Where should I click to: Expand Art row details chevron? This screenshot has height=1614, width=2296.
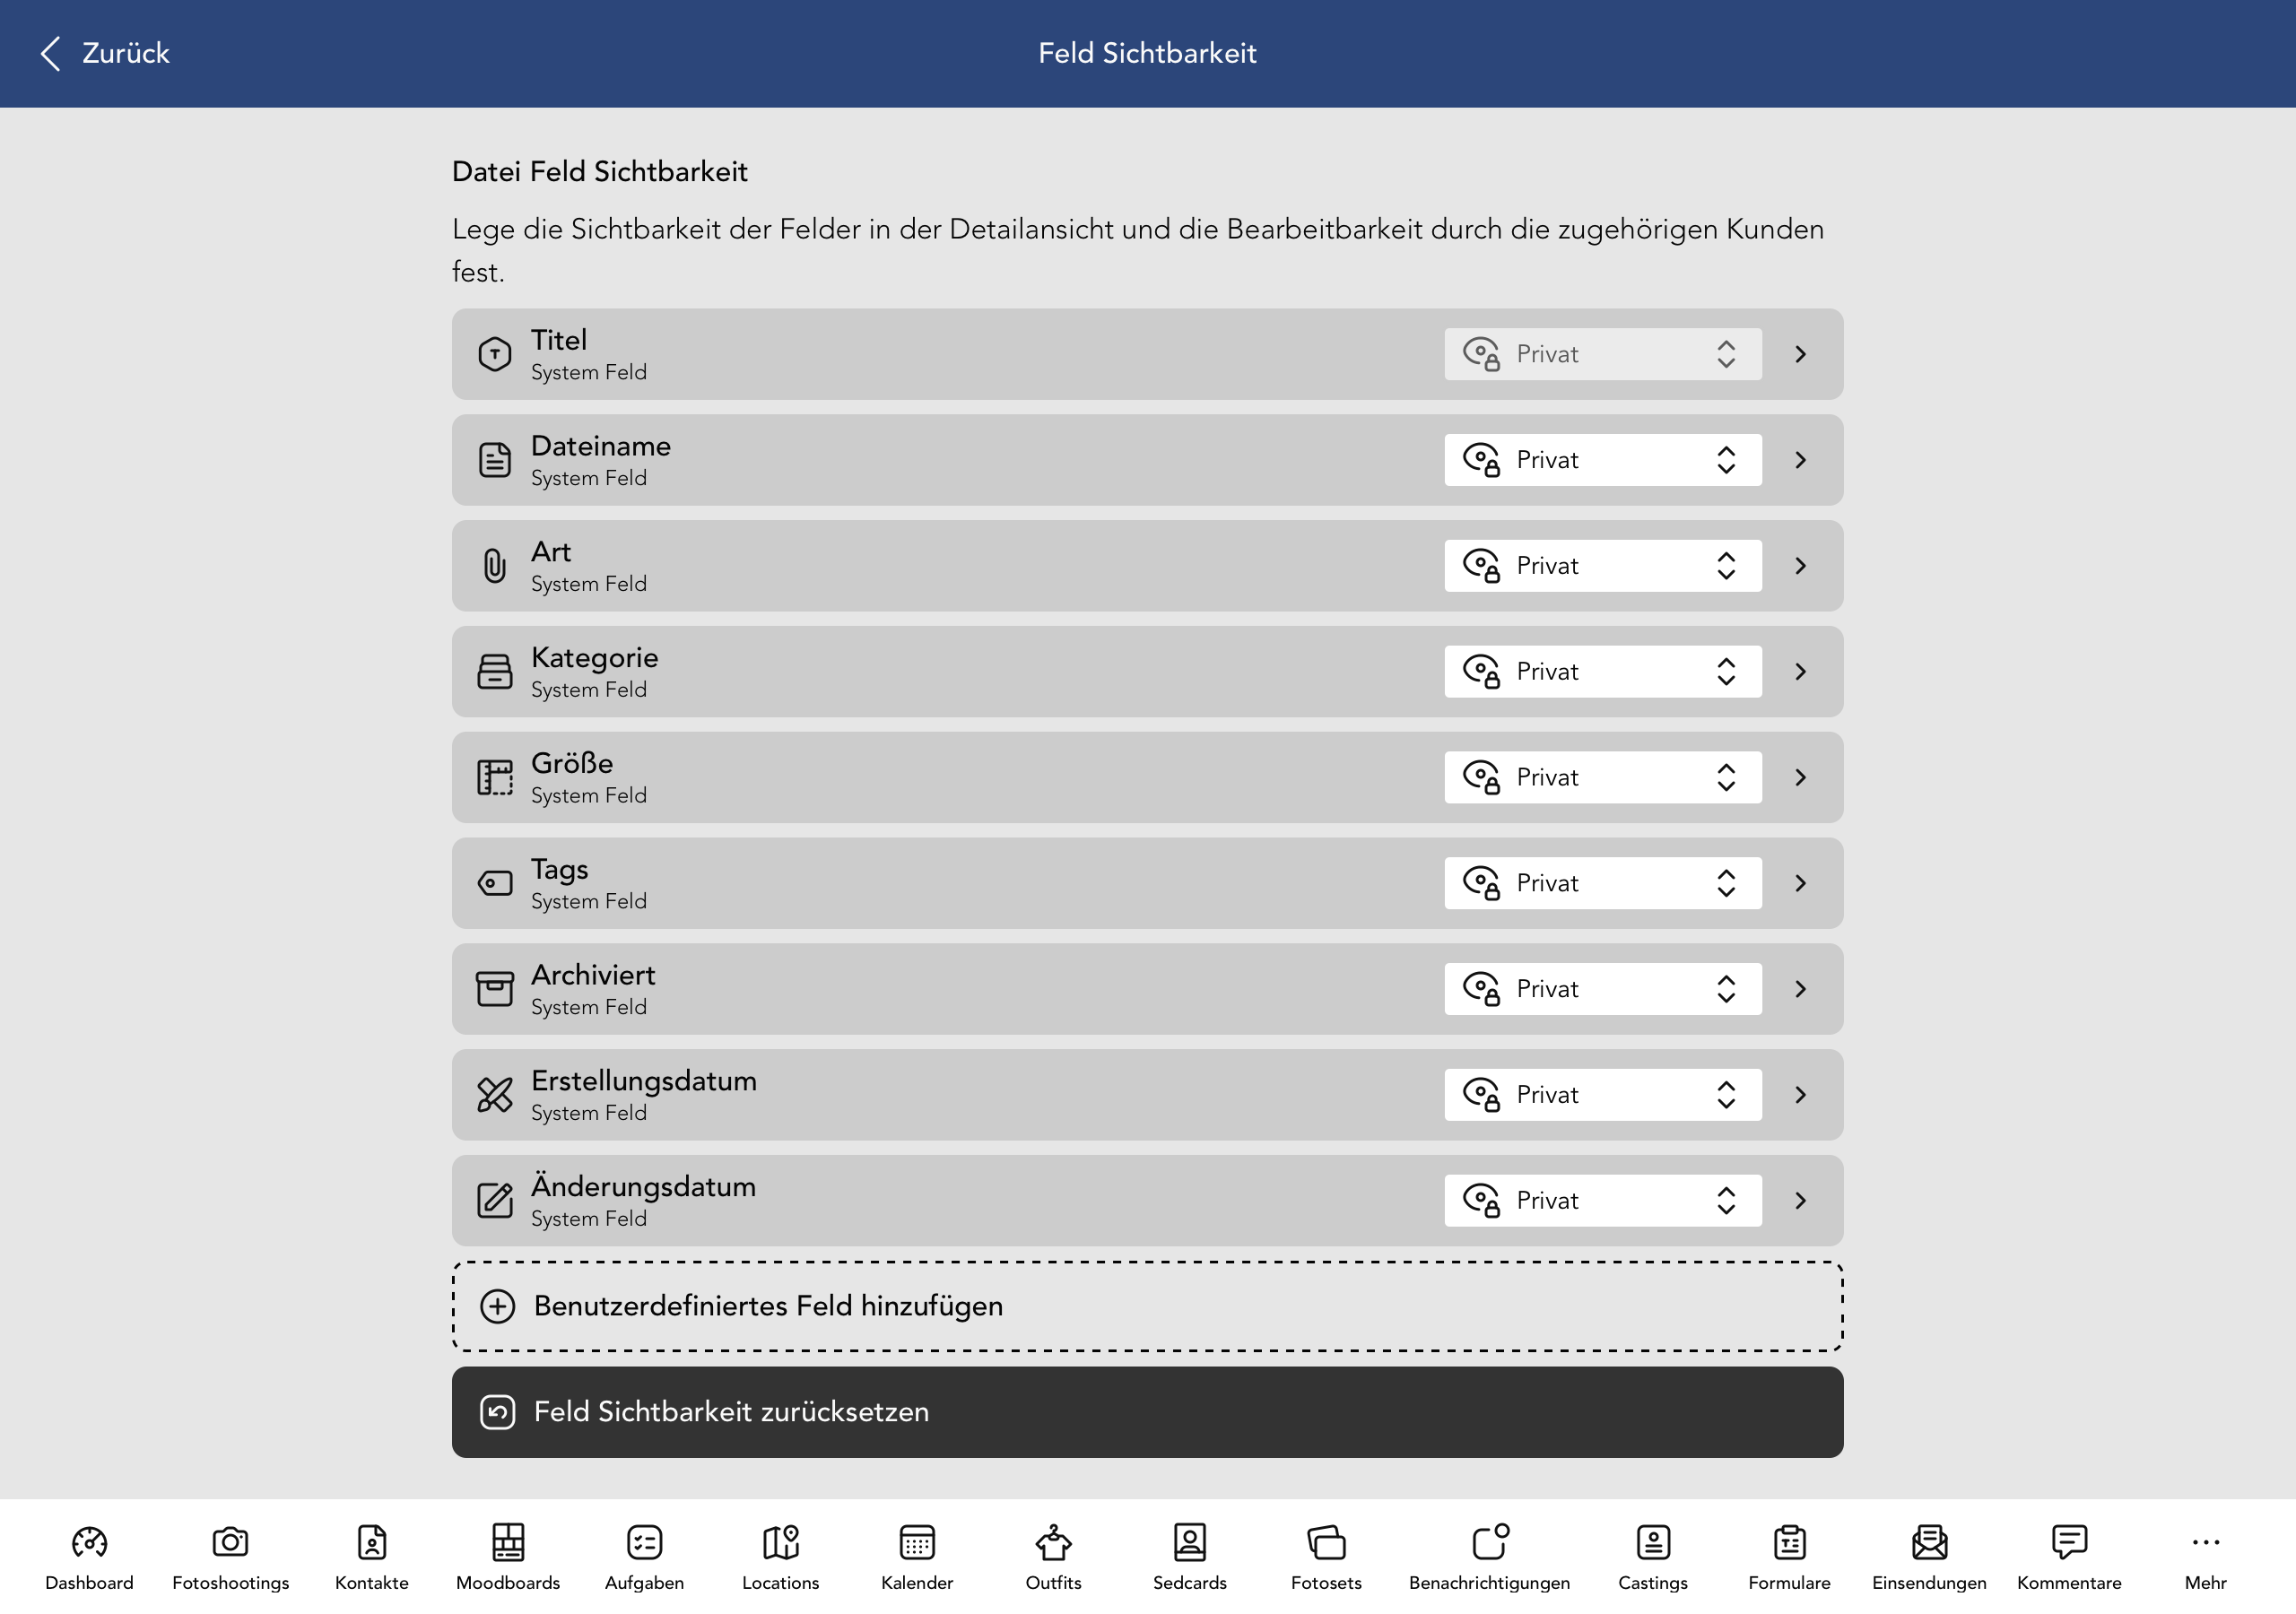coord(1801,566)
